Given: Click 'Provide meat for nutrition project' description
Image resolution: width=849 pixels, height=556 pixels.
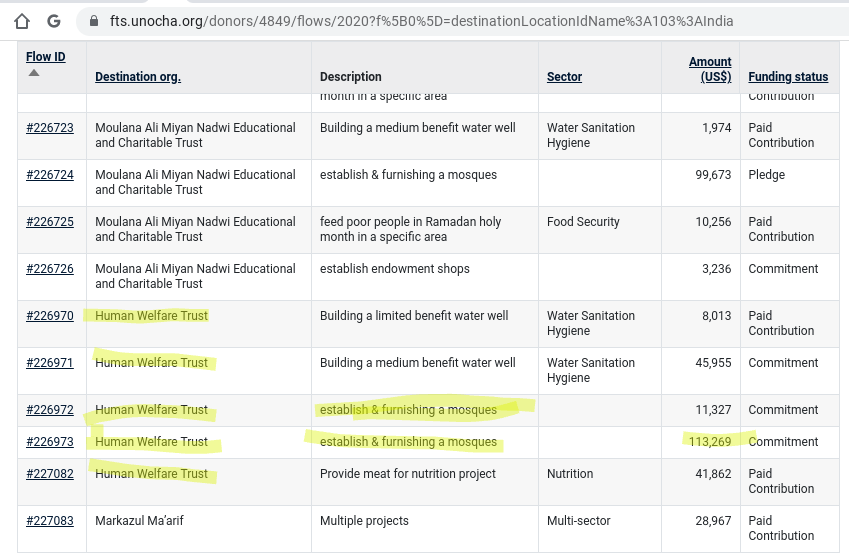Looking at the screenshot, I should coord(408,474).
